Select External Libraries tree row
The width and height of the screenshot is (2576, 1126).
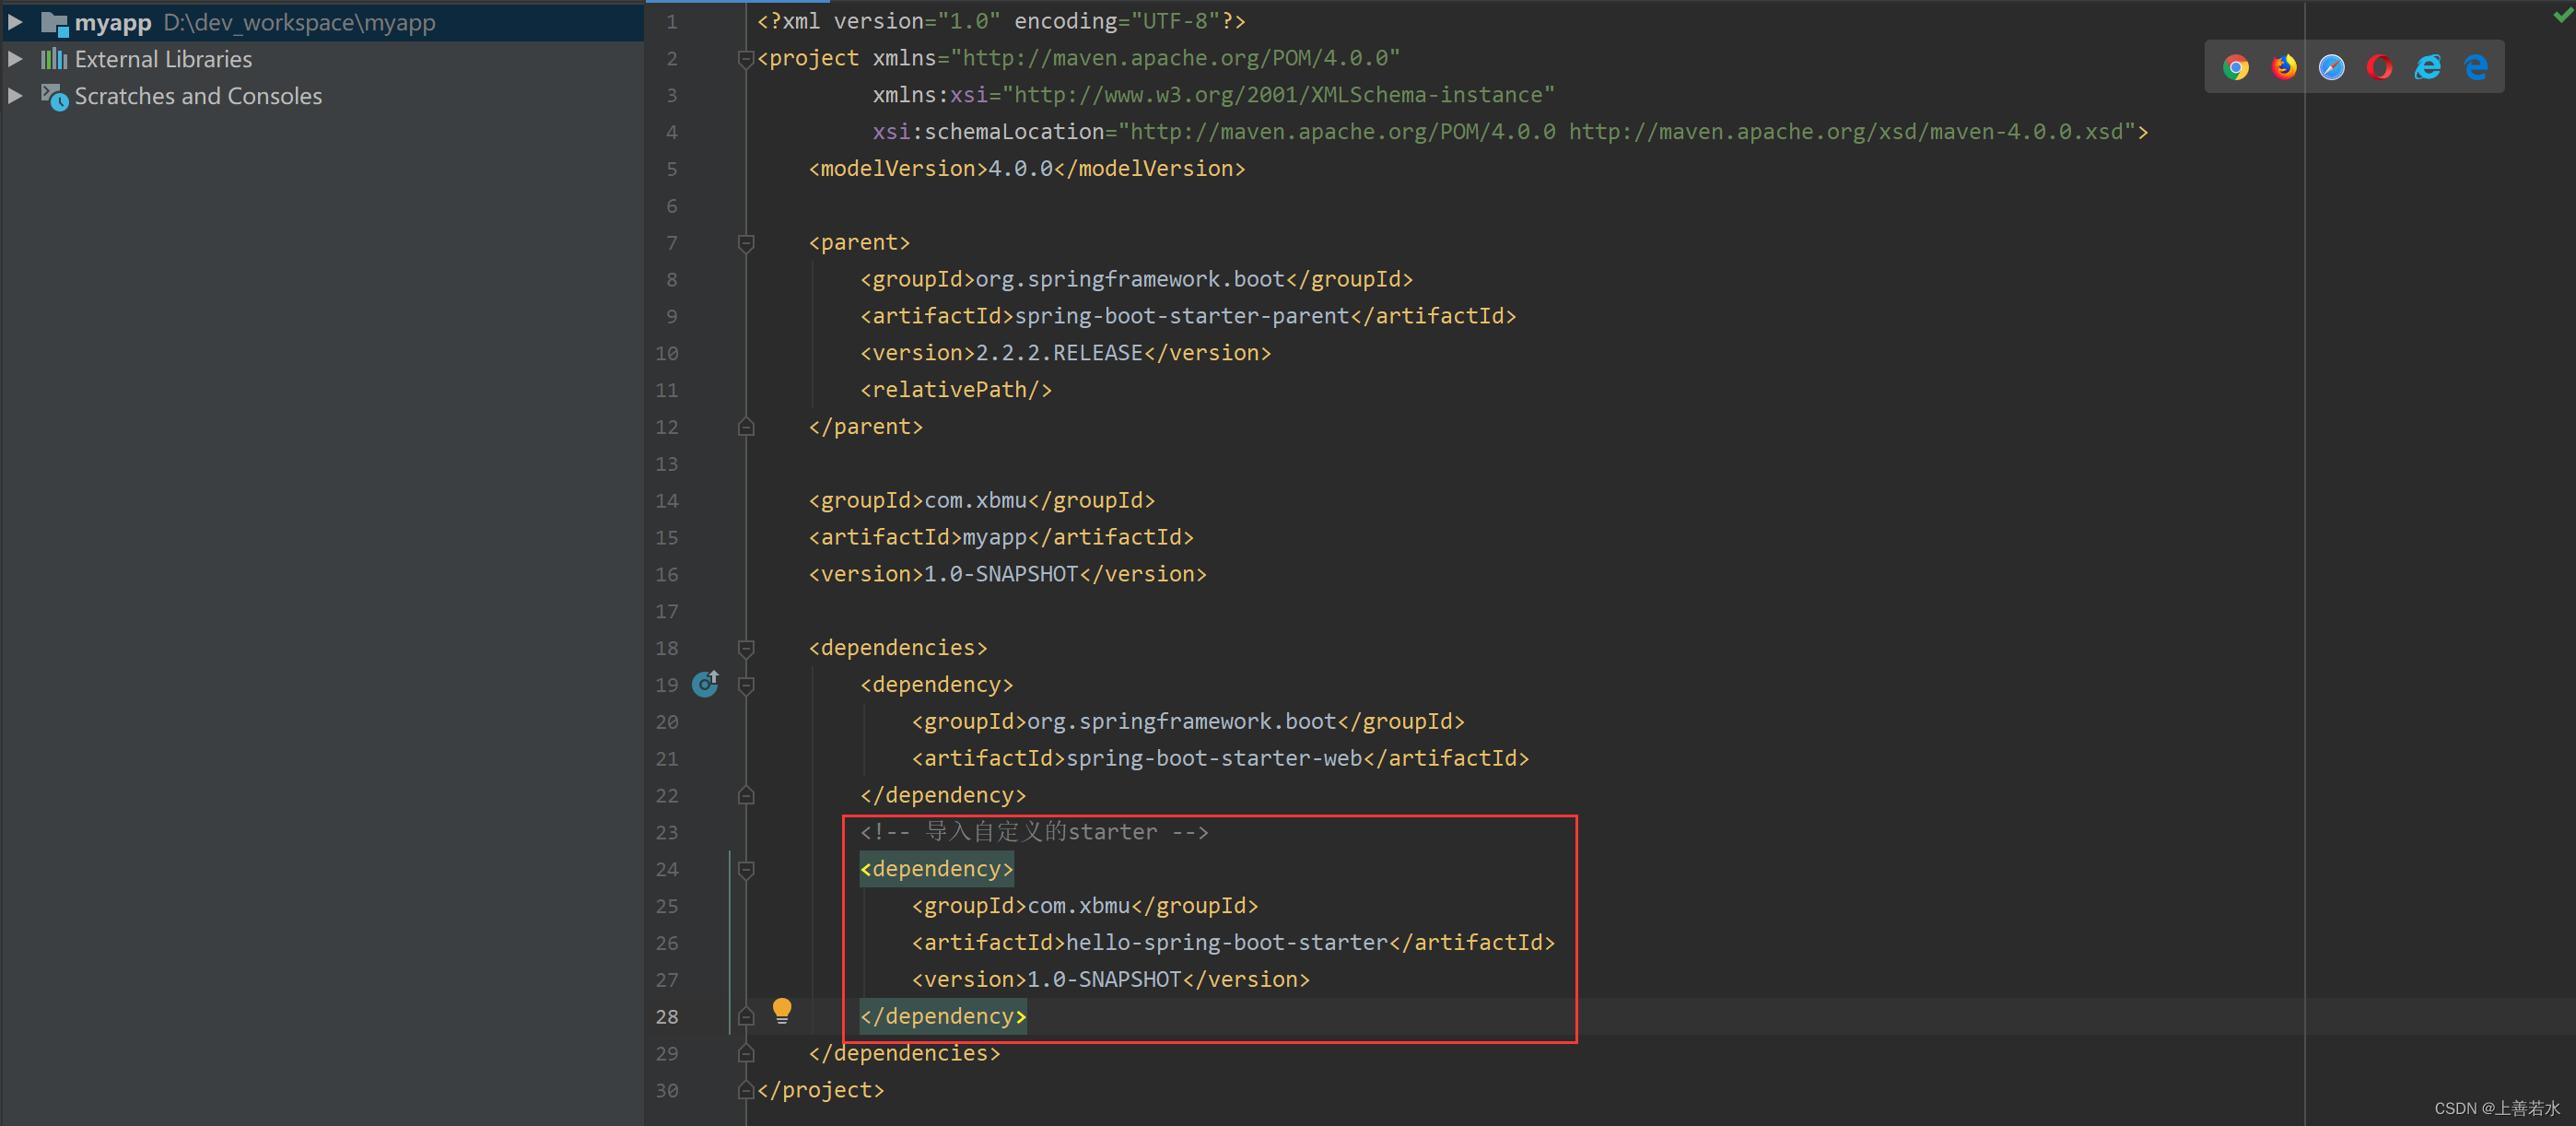pyautogui.click(x=322, y=59)
